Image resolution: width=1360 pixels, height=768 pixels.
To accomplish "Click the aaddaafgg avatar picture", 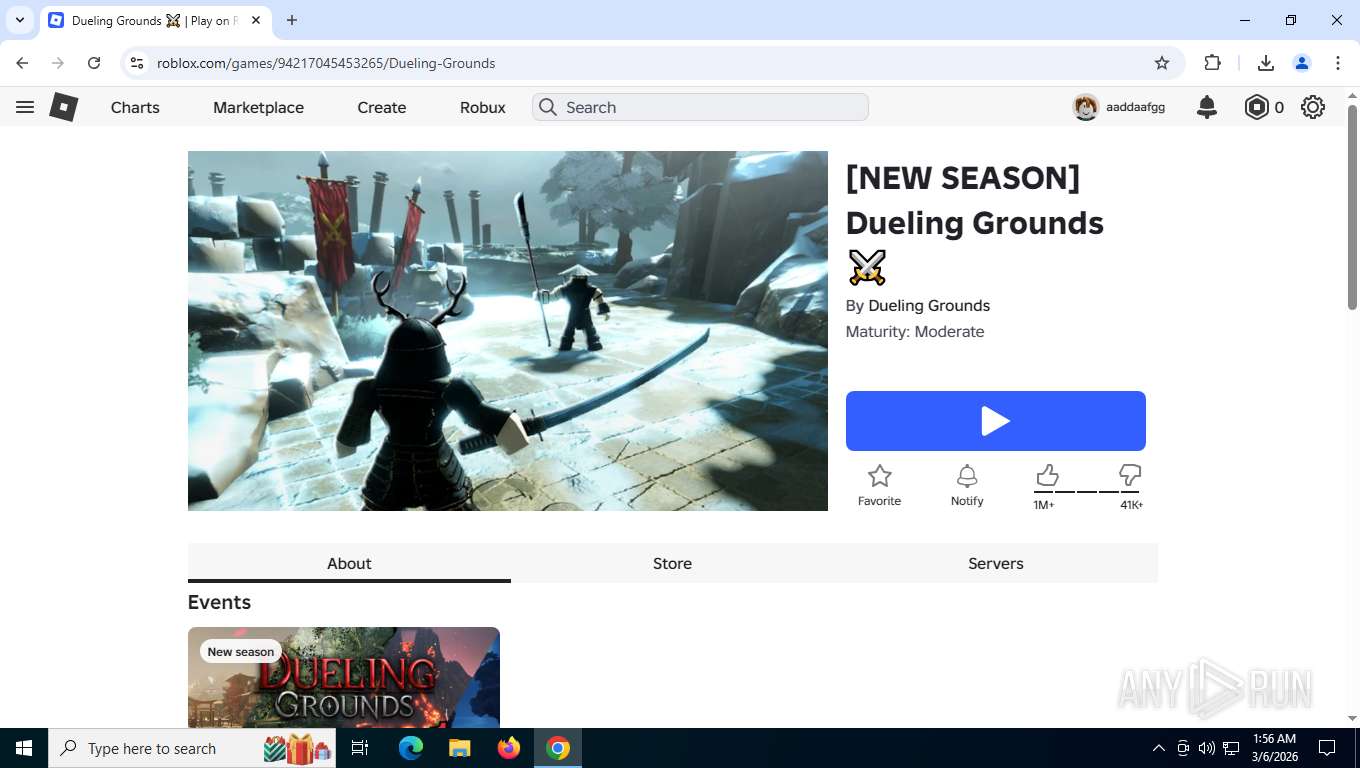I will coord(1086,107).
